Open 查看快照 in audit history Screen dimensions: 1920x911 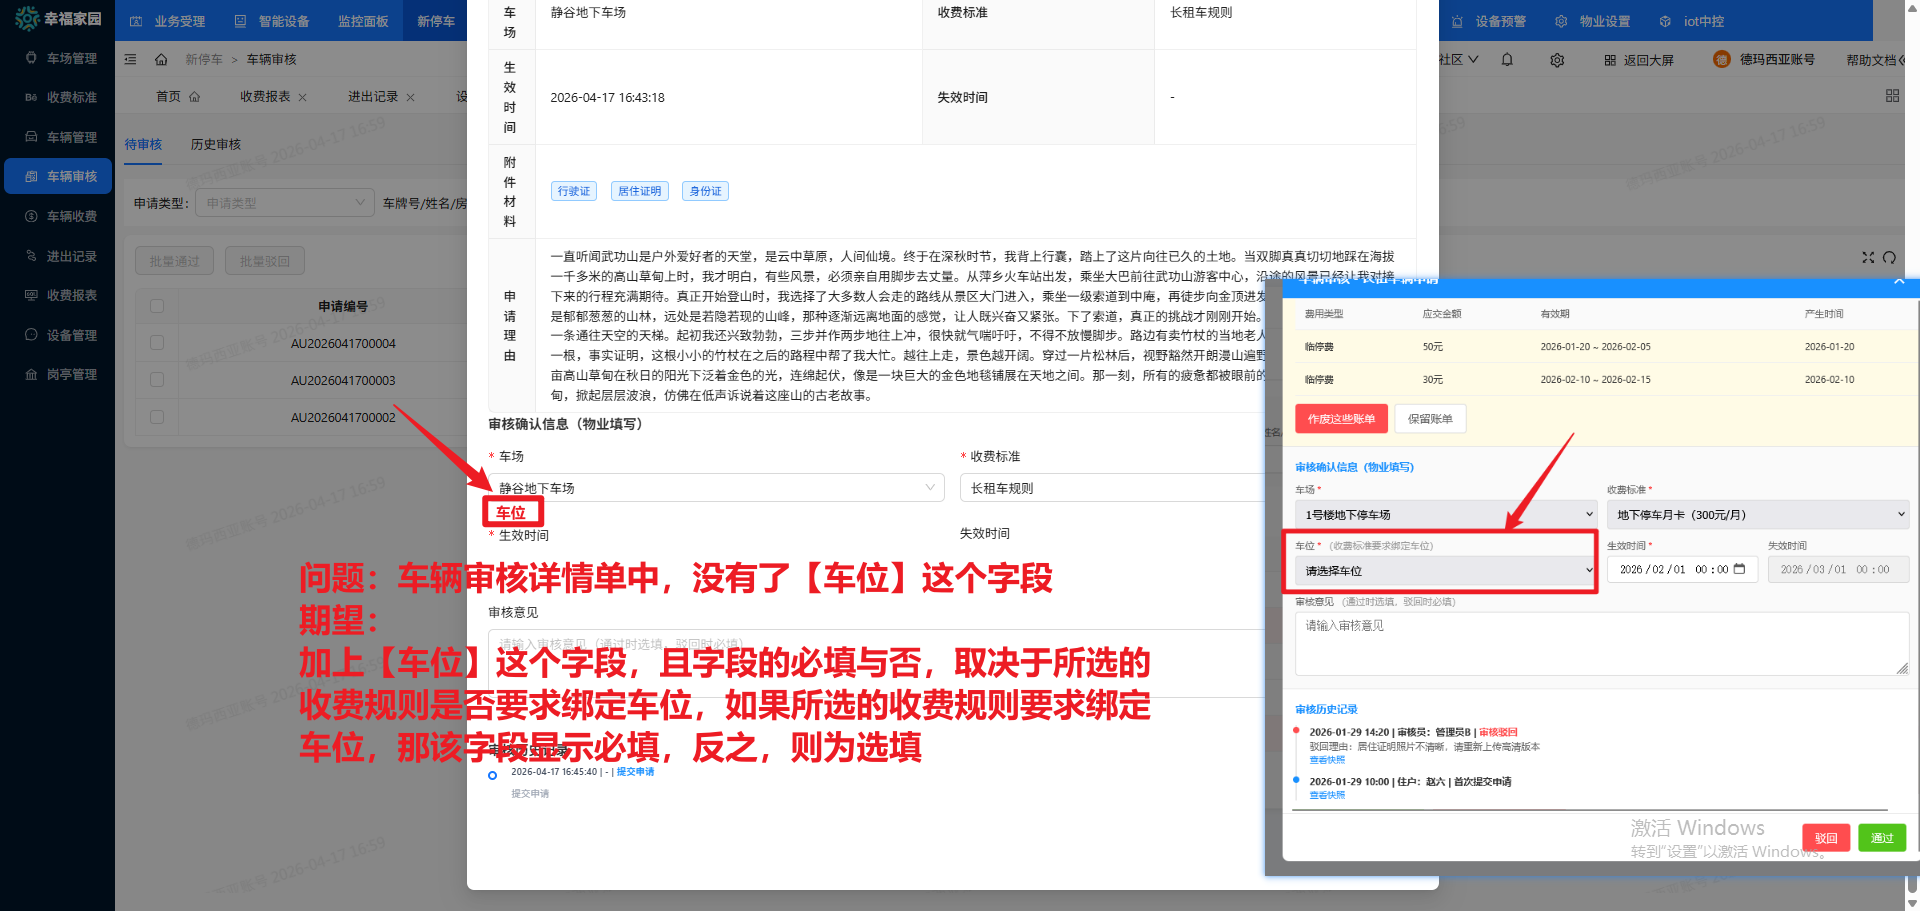pyautogui.click(x=1326, y=760)
